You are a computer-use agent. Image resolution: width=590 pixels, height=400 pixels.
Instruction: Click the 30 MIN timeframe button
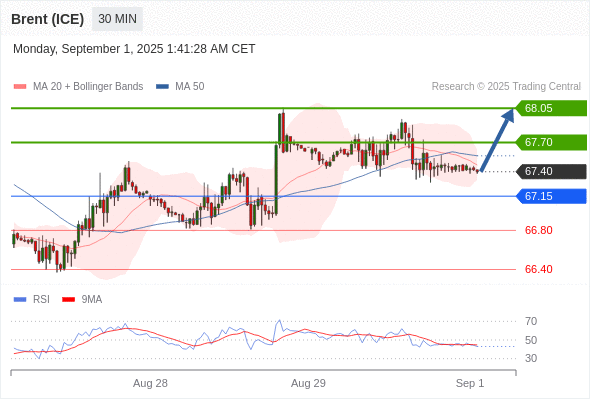(x=117, y=19)
